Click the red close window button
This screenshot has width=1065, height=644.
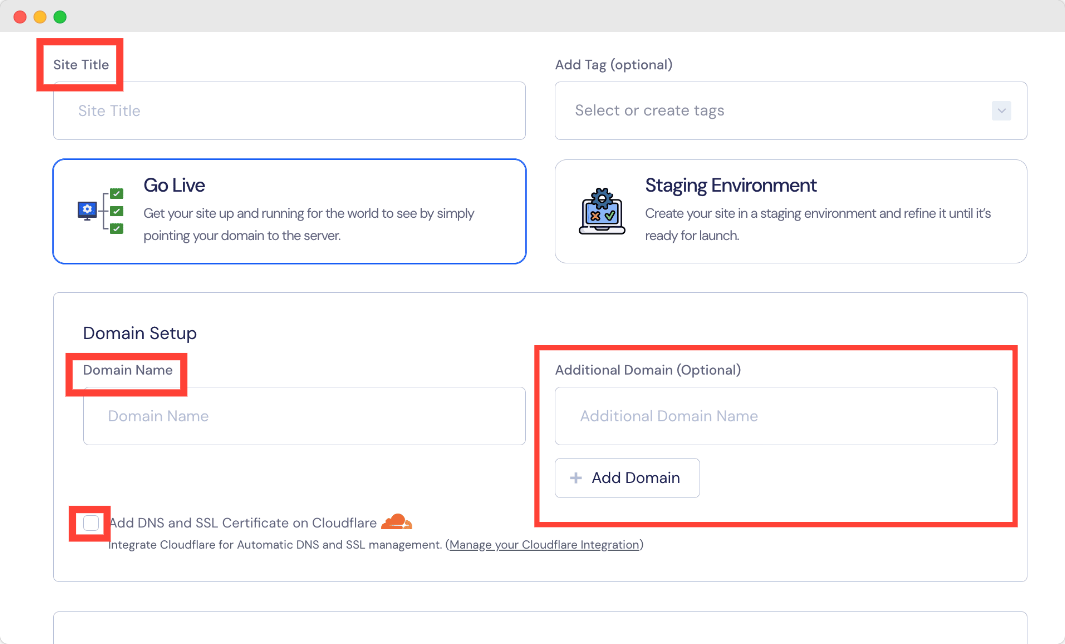[20, 17]
